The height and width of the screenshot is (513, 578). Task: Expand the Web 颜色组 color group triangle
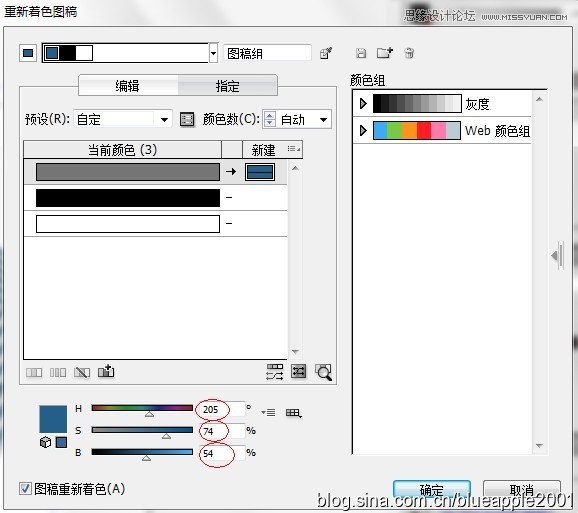coord(363,130)
